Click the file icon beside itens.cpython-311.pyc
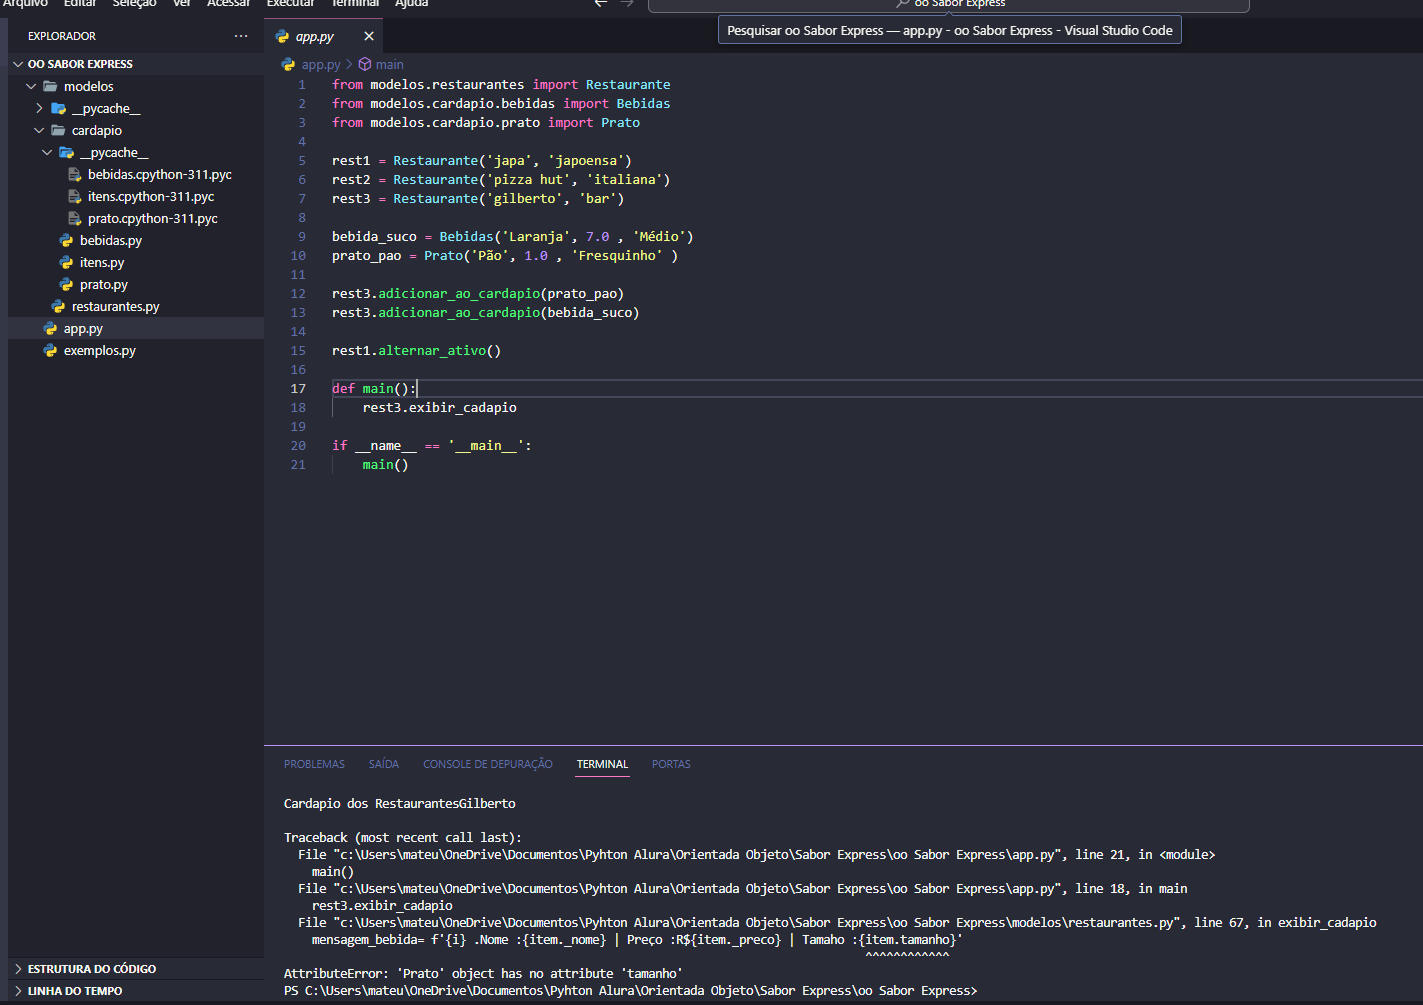The height and width of the screenshot is (1005, 1423). click(74, 196)
